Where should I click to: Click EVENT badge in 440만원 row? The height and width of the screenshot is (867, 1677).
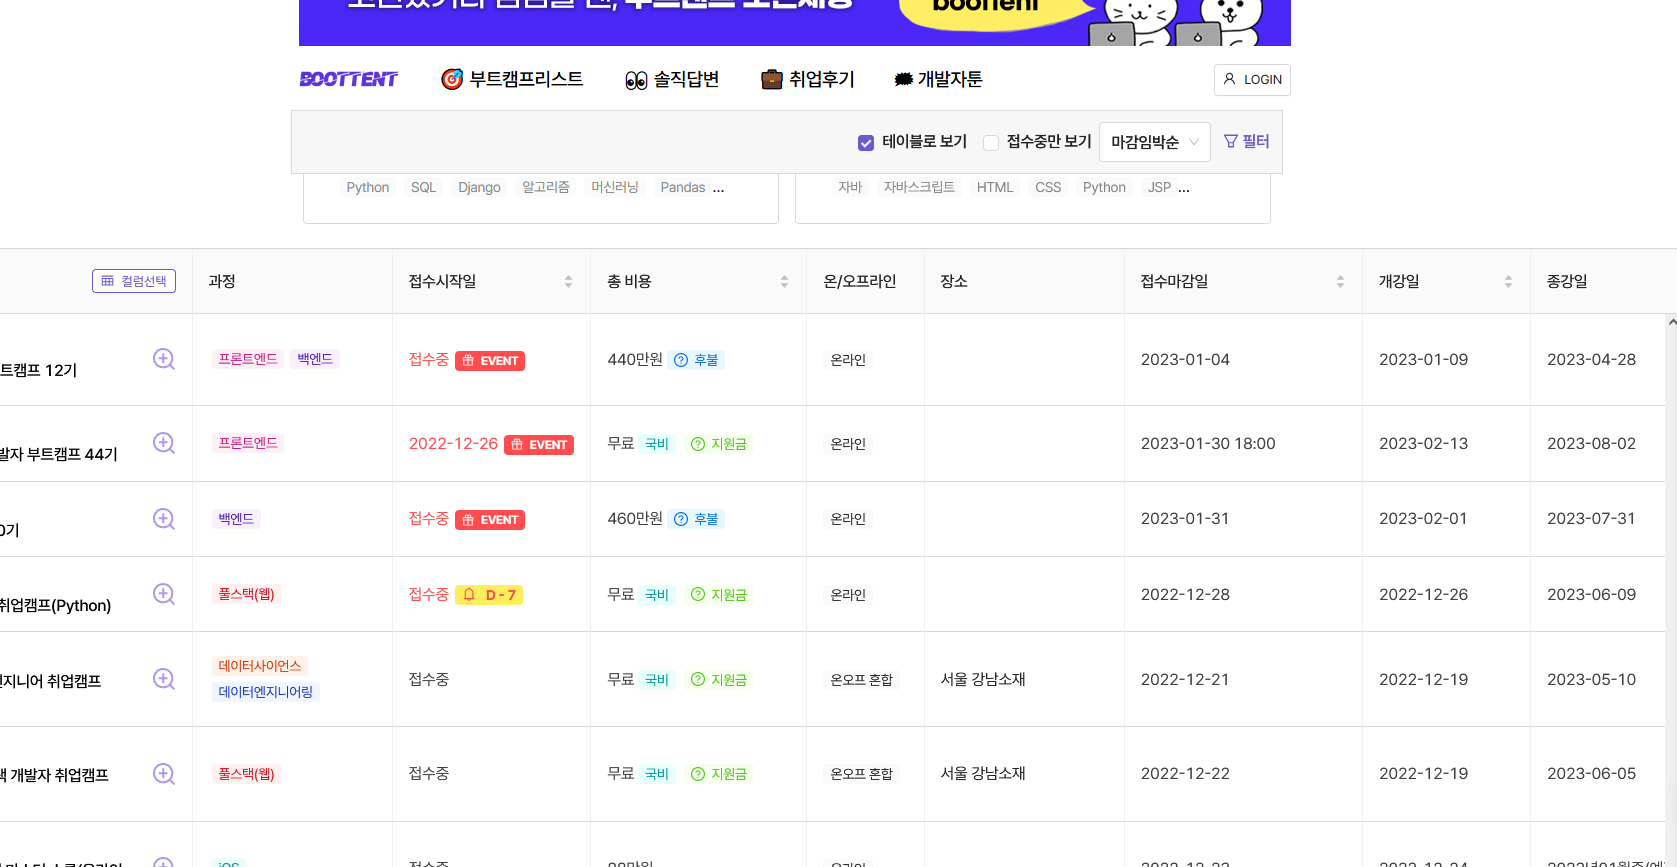click(x=490, y=361)
